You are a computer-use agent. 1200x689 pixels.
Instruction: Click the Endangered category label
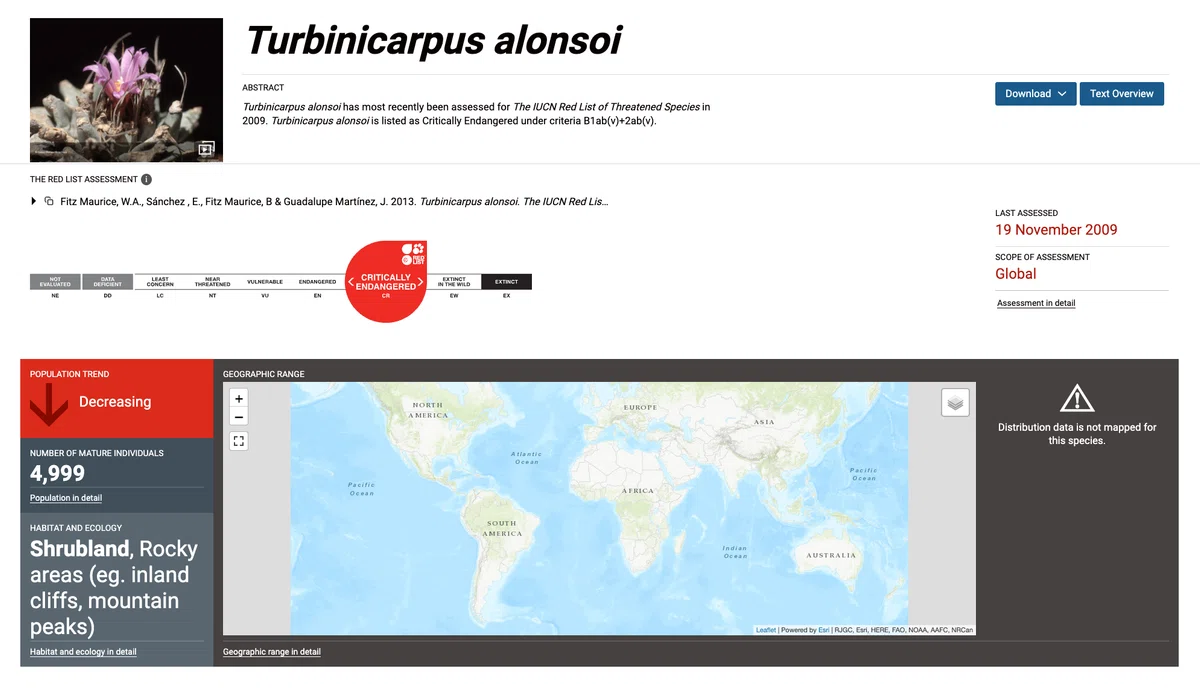coord(317,282)
